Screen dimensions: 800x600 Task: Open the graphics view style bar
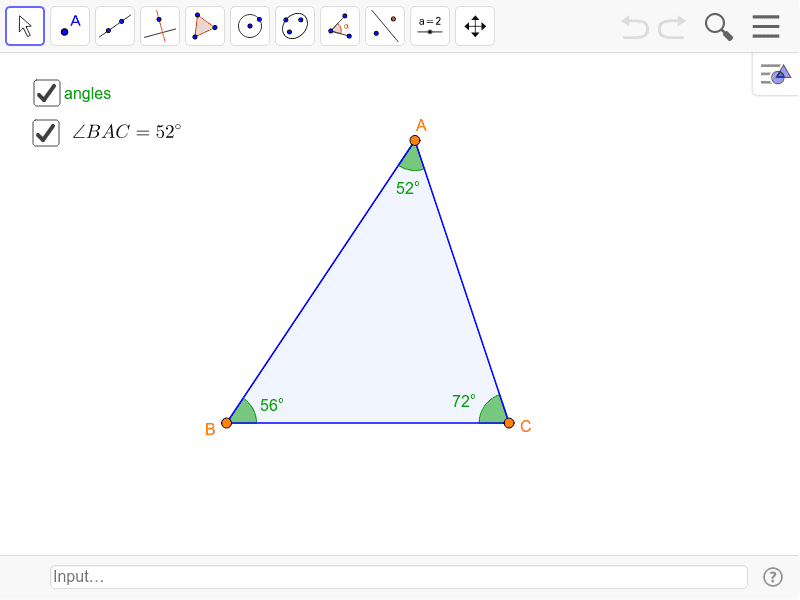775,74
